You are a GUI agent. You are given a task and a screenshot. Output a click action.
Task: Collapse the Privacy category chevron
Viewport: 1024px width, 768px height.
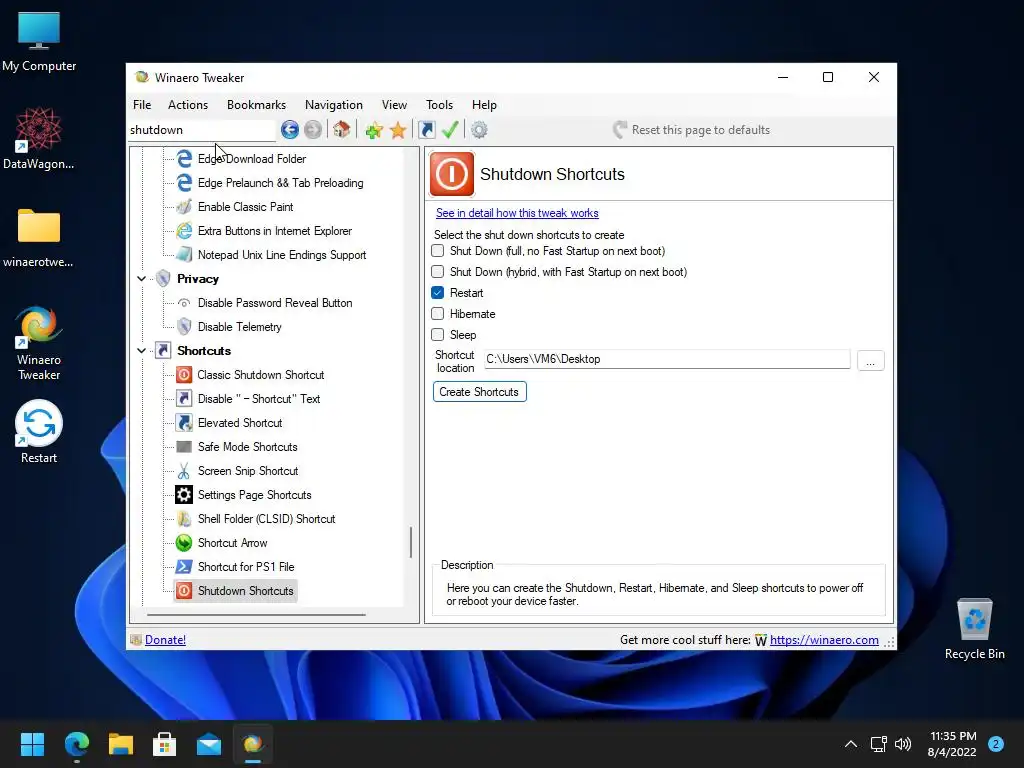coord(141,279)
